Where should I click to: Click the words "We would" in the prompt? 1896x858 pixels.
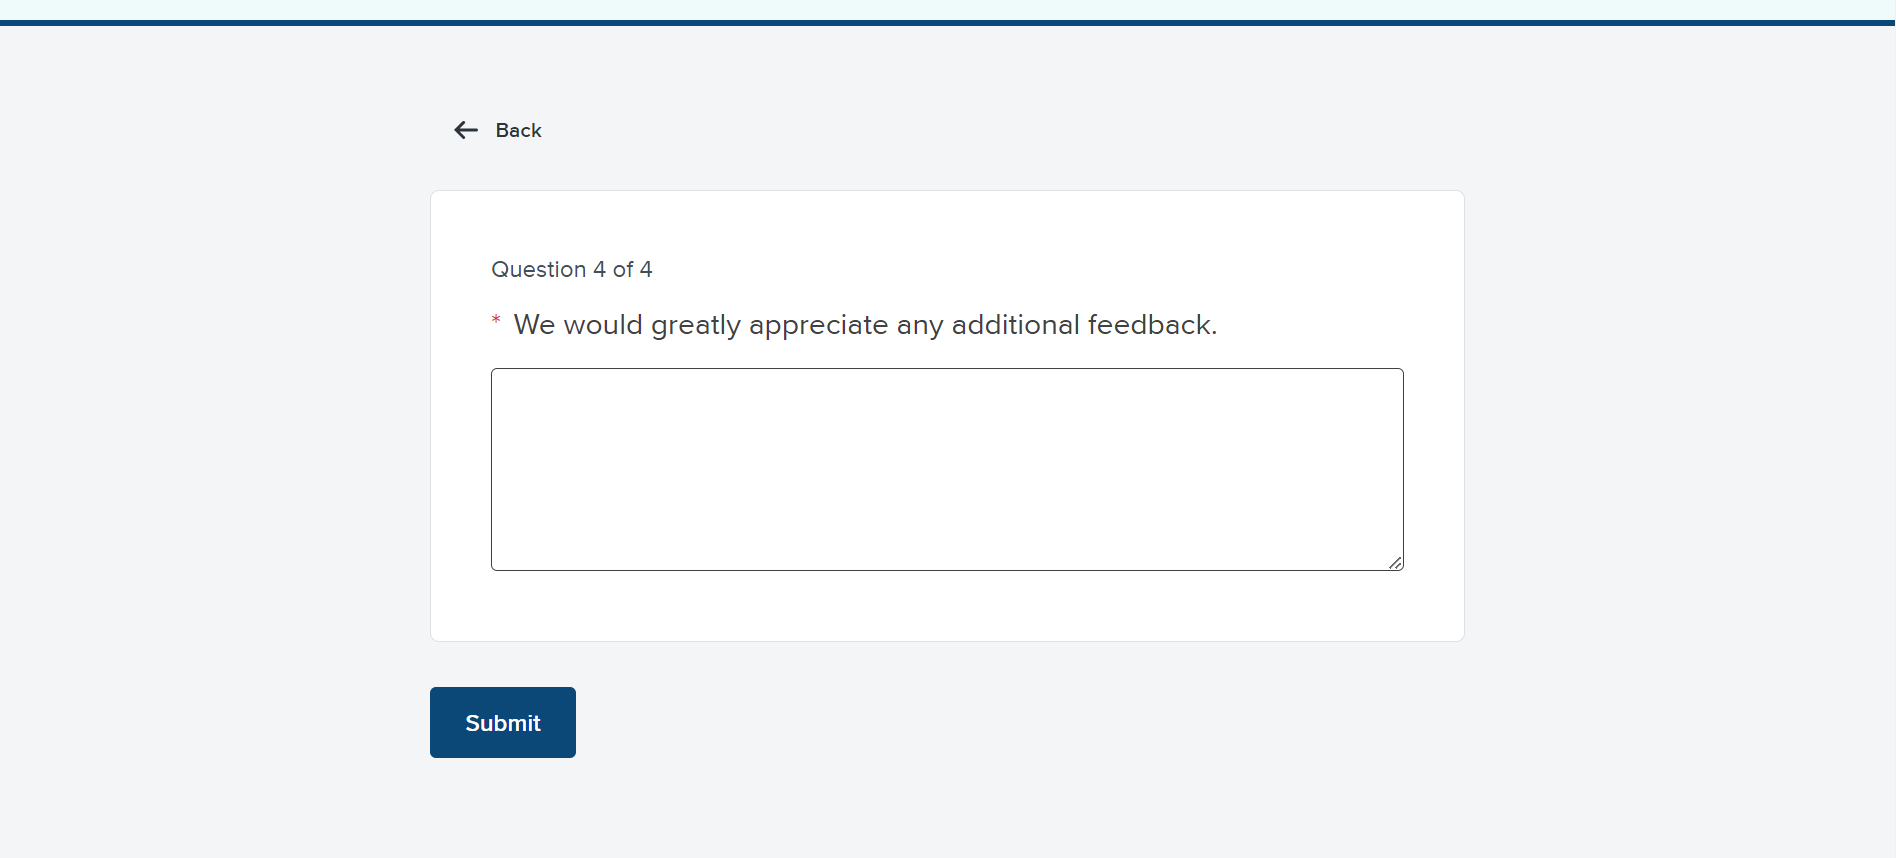577,325
